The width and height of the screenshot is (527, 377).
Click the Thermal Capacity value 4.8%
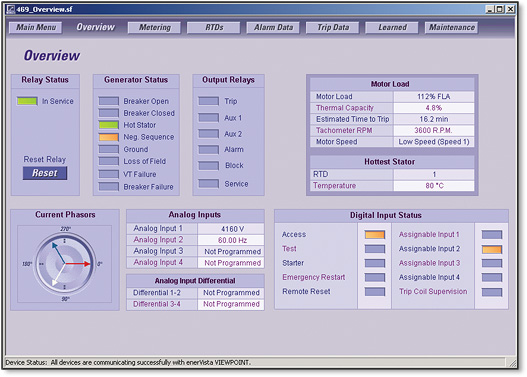[434, 108]
